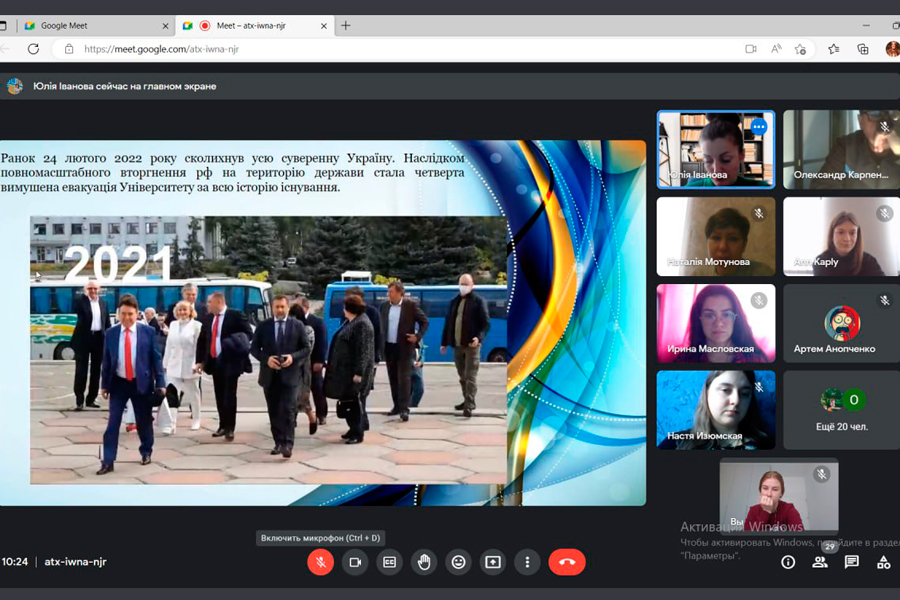
Task: Open the Activities panel
Action: point(883,562)
